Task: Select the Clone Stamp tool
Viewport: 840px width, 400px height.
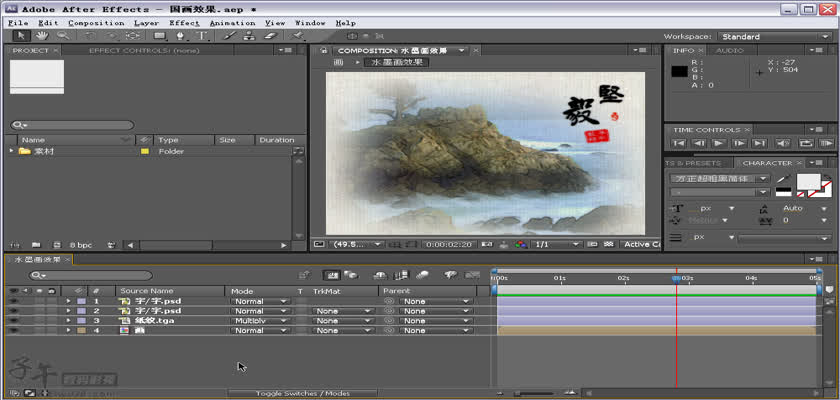Action: coord(249,36)
